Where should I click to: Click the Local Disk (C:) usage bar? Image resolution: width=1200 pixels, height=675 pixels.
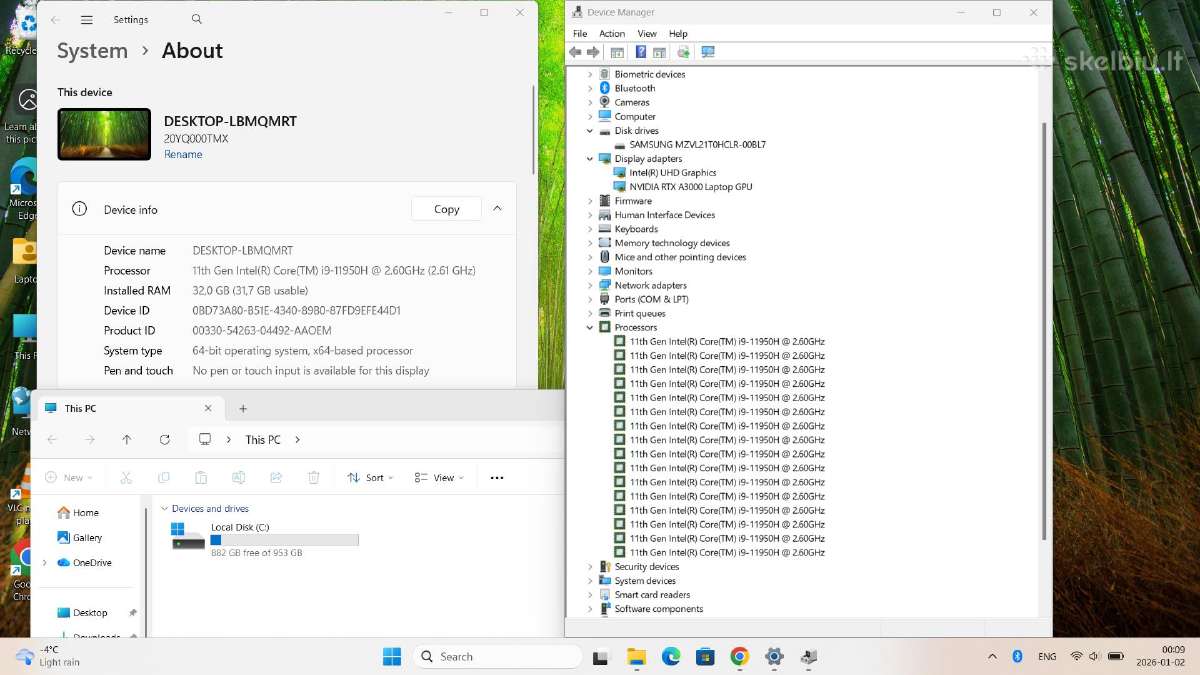click(284, 540)
